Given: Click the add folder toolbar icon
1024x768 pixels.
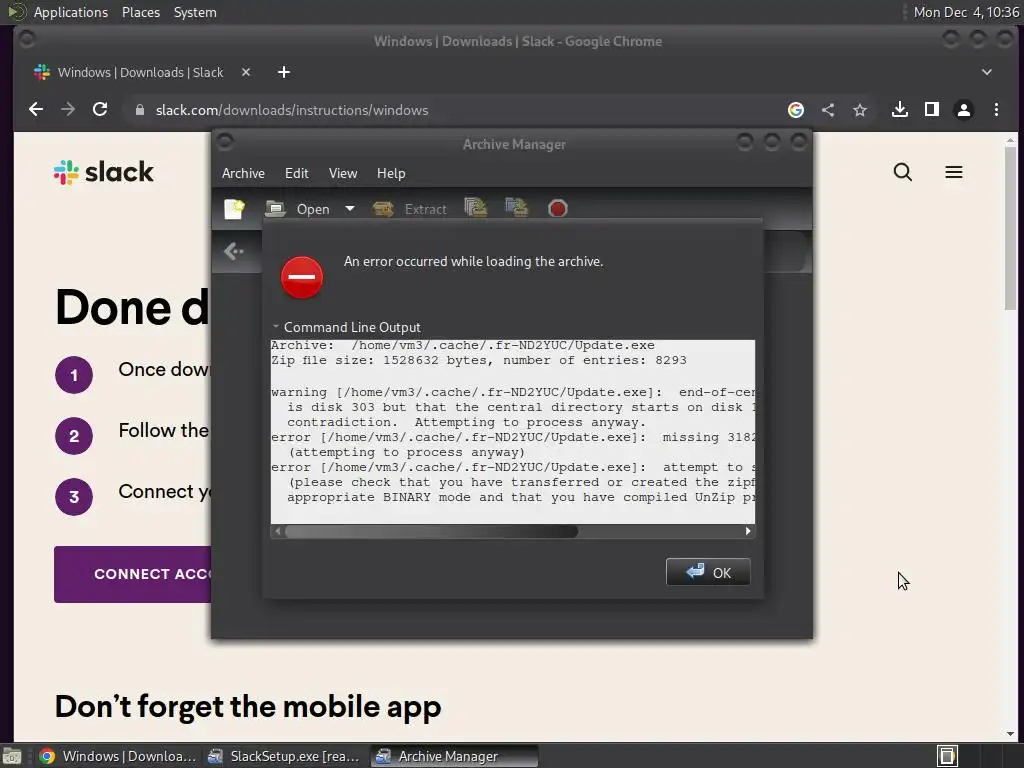Looking at the screenshot, I should 517,208.
